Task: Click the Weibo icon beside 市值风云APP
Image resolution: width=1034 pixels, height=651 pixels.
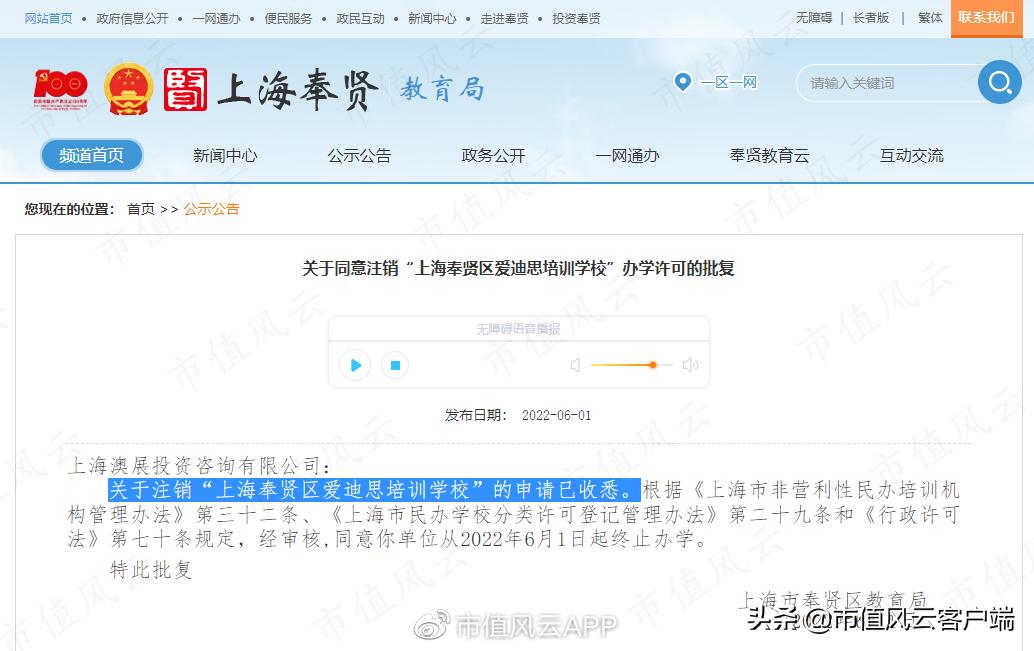Action: (430, 625)
